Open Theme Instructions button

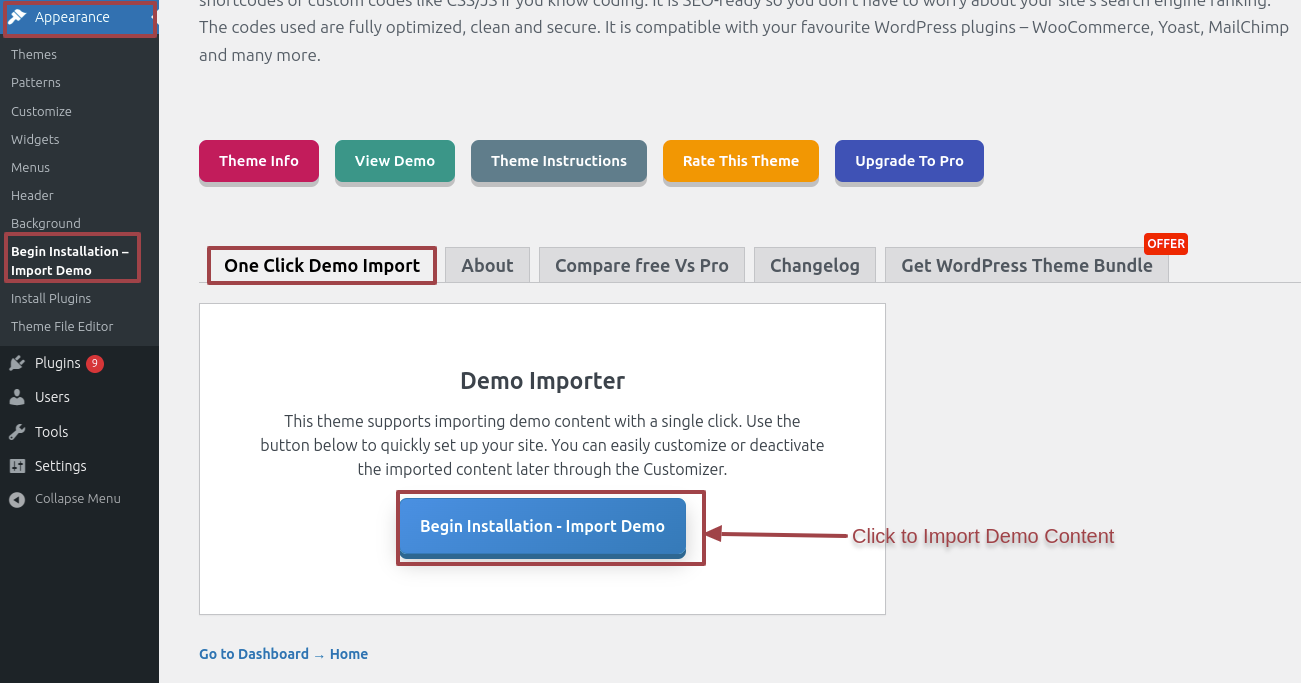coord(559,161)
